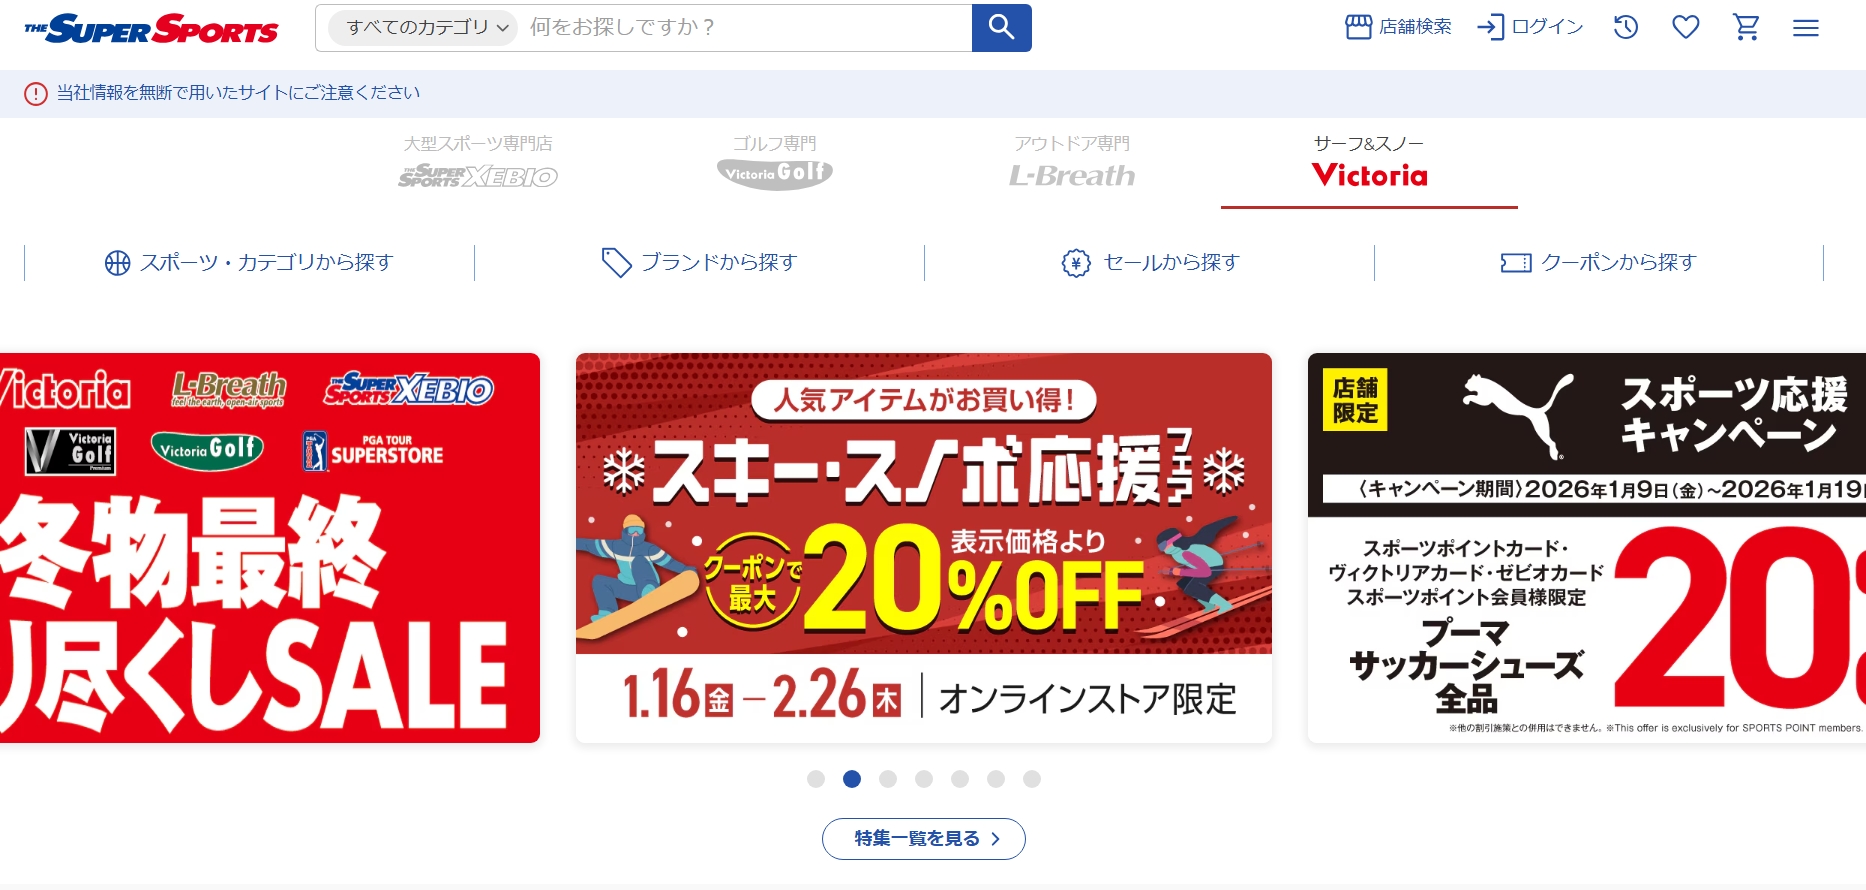
Task: Select the third carousel dot
Action: [x=888, y=779]
